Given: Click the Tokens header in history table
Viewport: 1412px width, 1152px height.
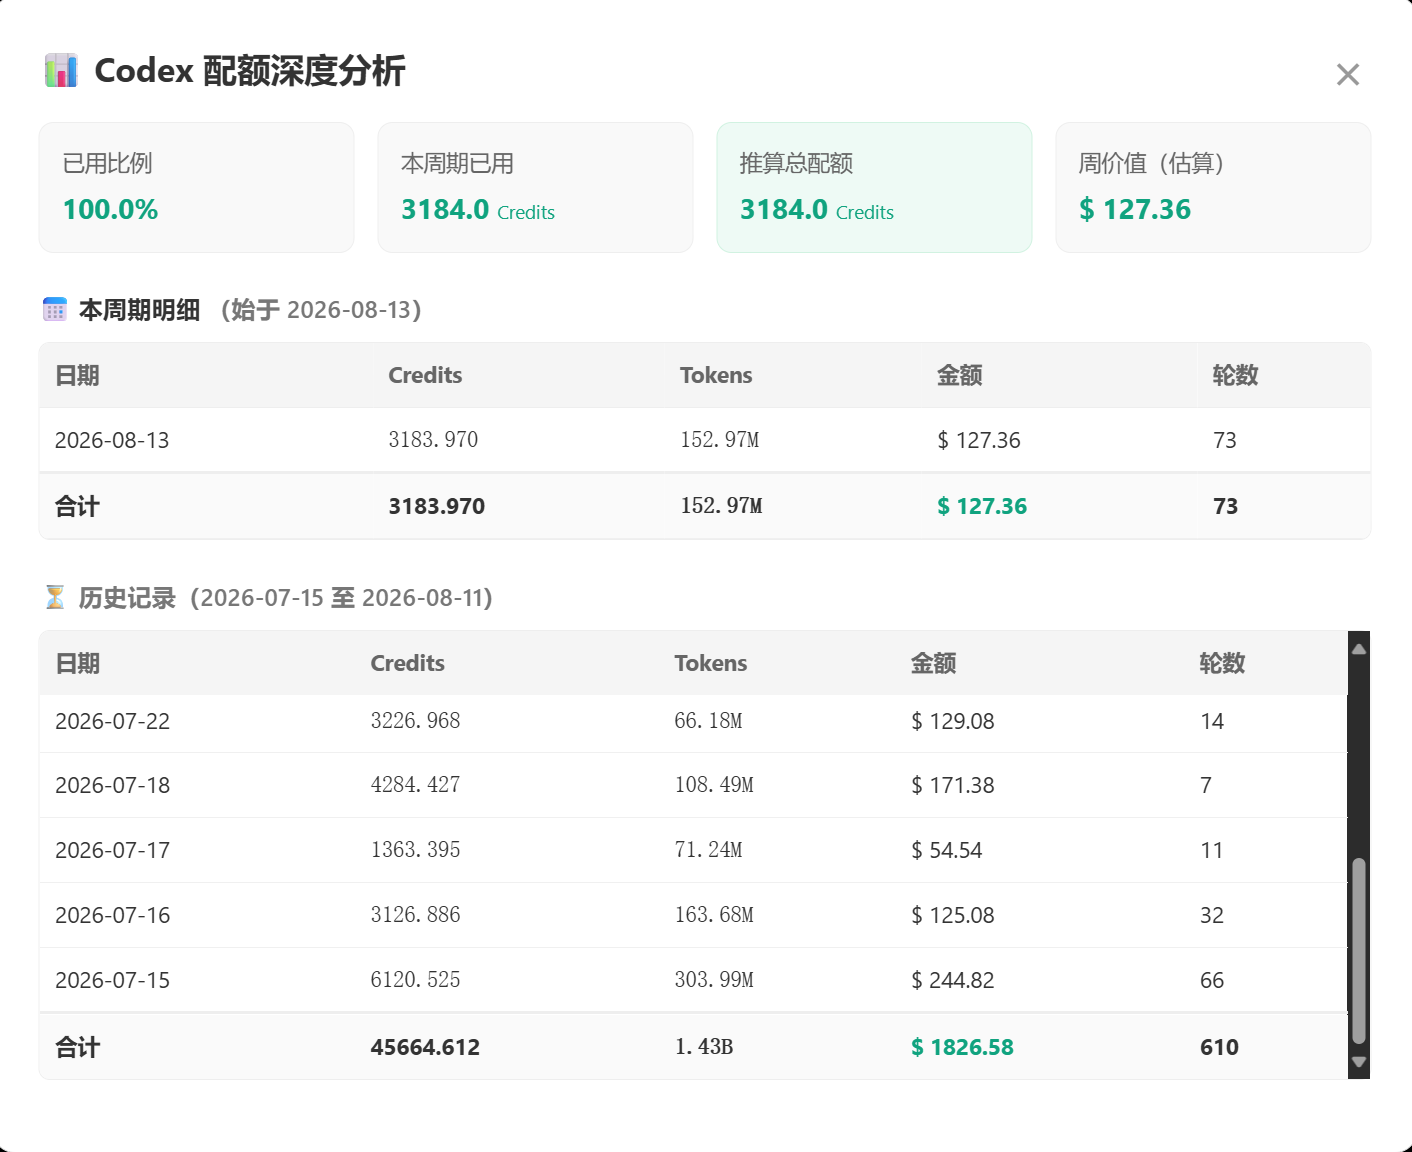Looking at the screenshot, I should point(710,664).
